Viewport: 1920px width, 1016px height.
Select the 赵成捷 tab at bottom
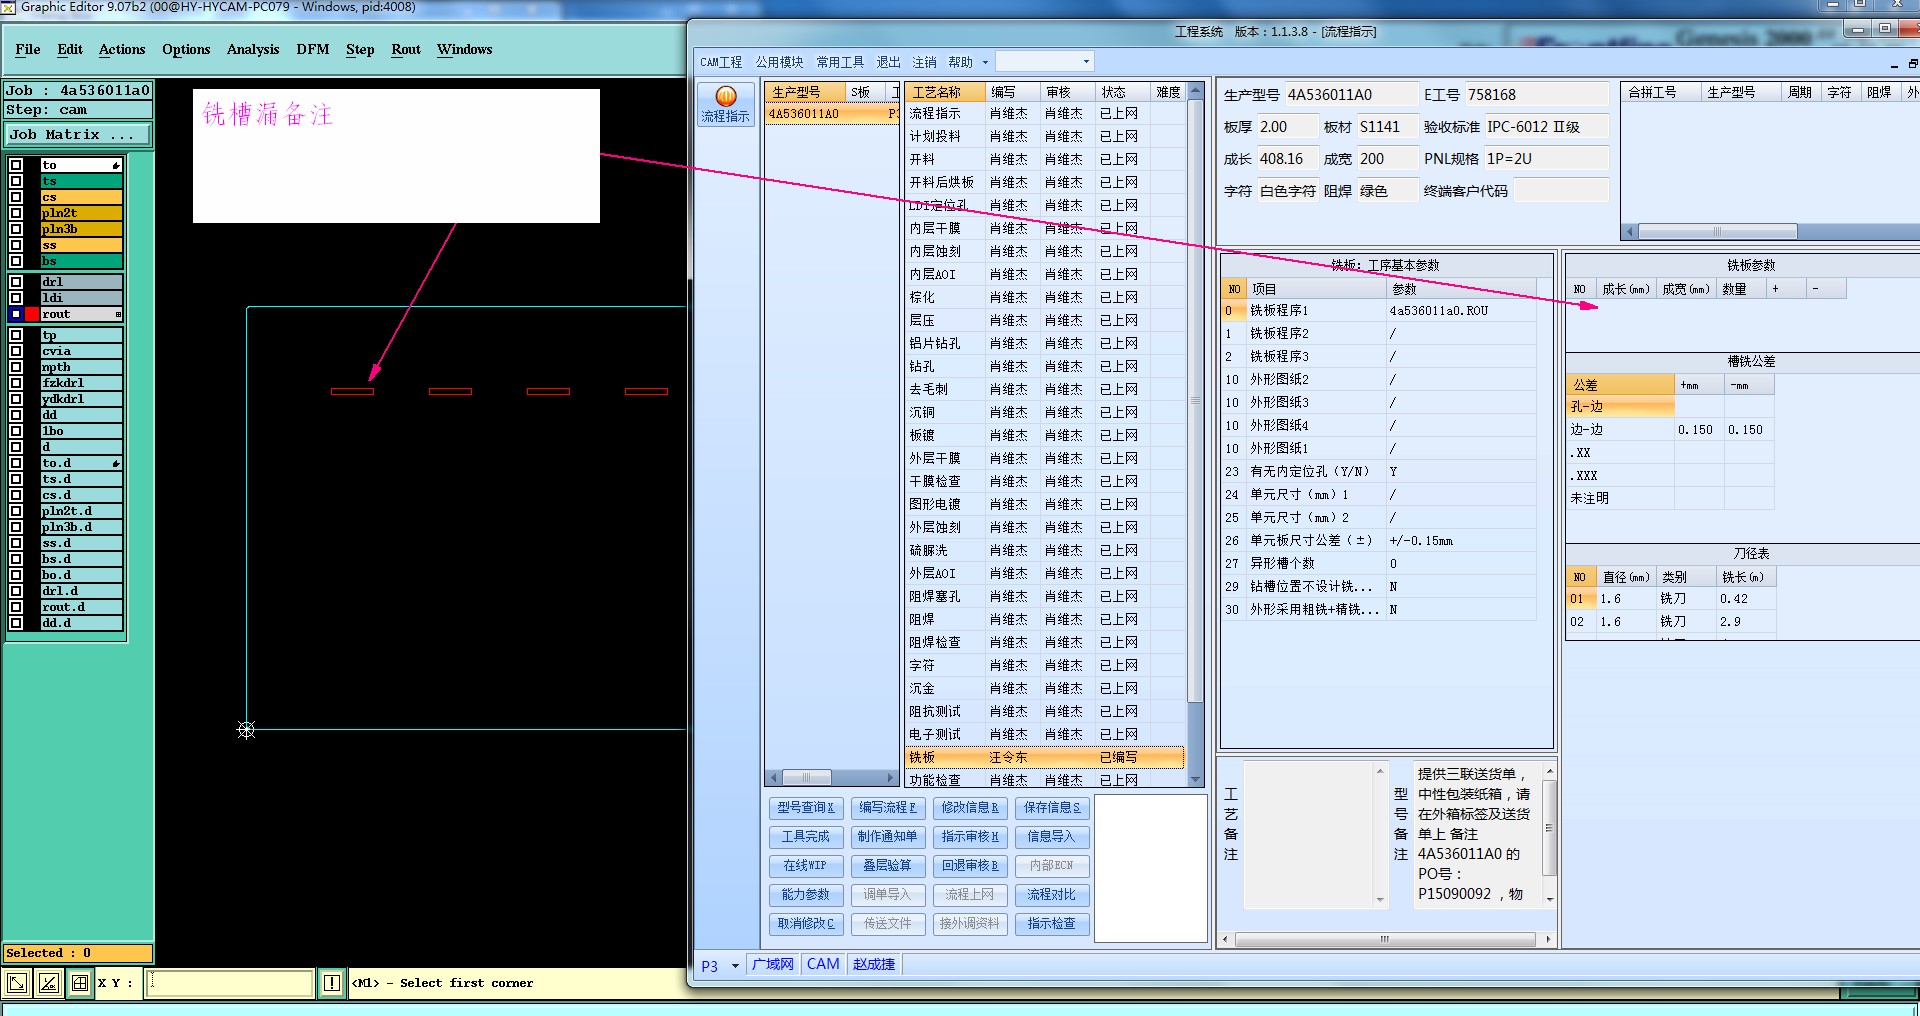click(x=874, y=965)
